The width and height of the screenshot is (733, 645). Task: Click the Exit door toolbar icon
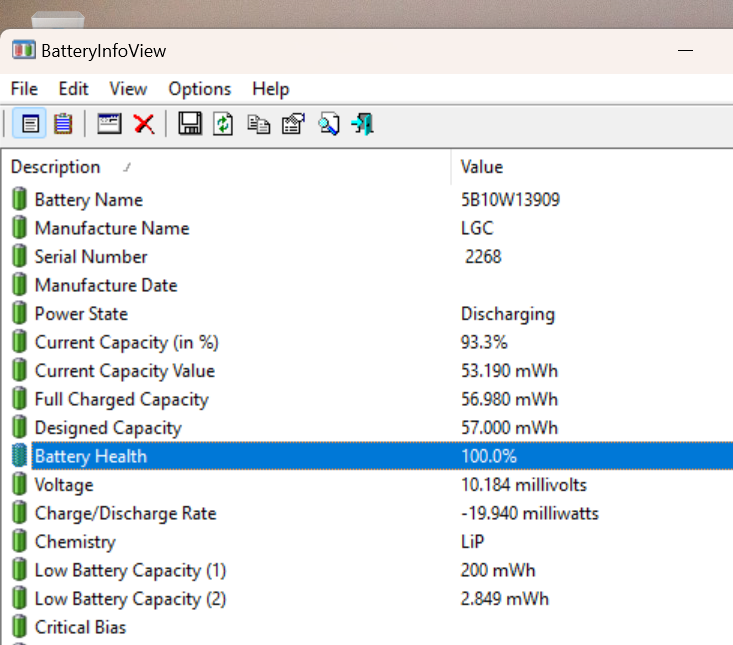(x=363, y=124)
